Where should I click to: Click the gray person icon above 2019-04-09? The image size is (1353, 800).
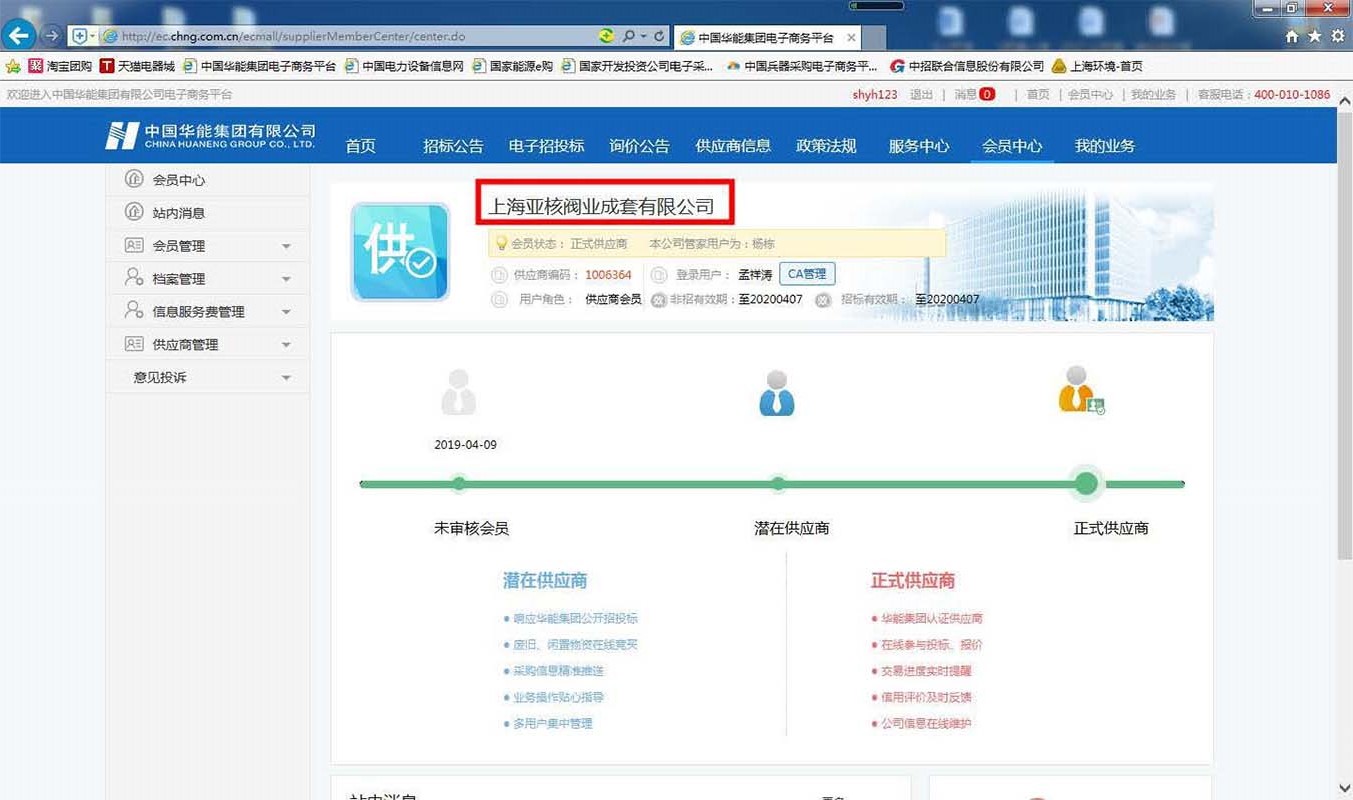coord(459,392)
